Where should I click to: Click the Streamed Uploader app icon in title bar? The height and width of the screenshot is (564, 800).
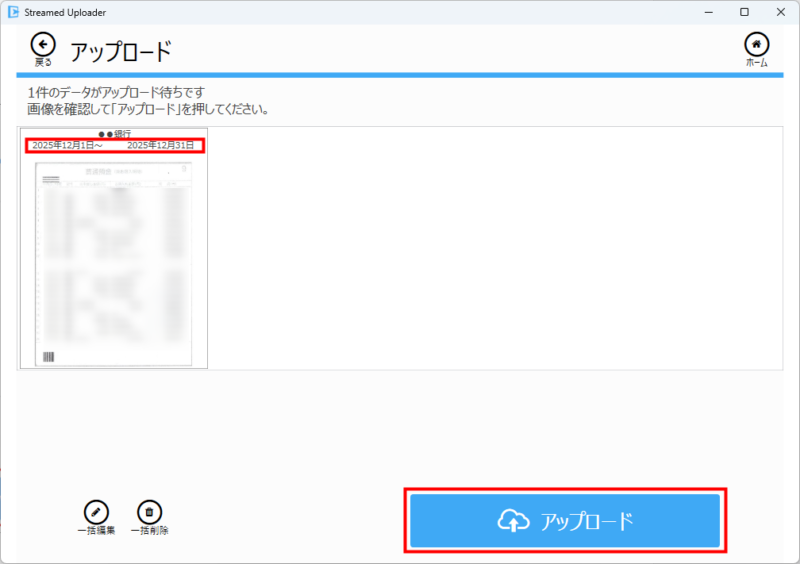[13, 12]
